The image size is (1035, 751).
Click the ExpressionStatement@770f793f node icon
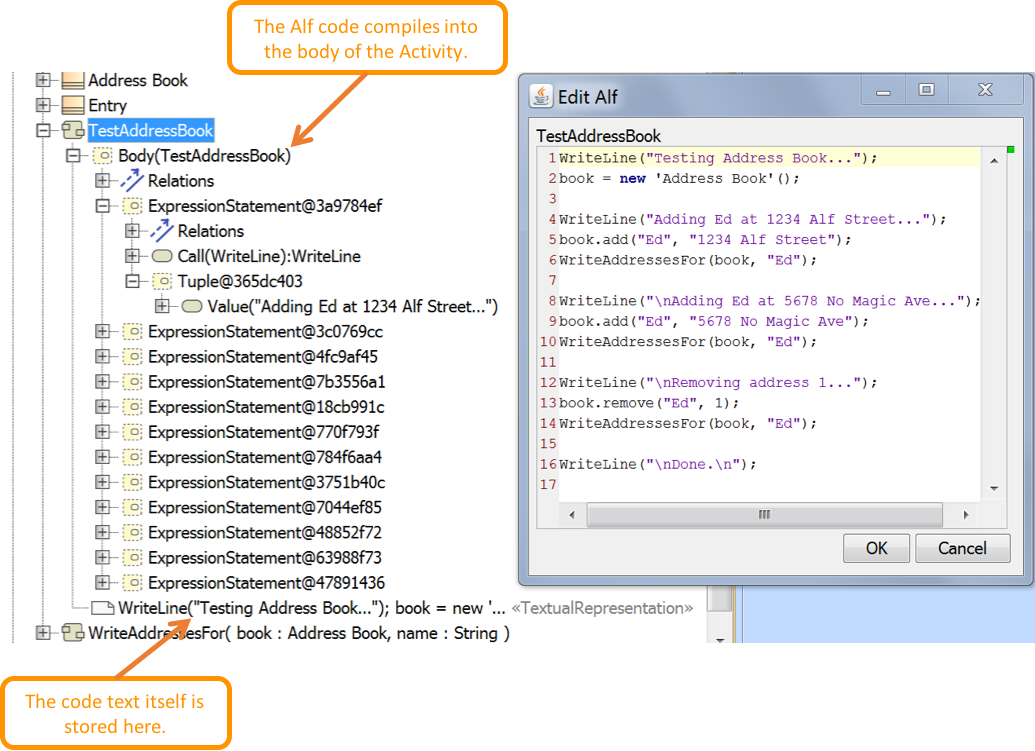tap(132, 432)
